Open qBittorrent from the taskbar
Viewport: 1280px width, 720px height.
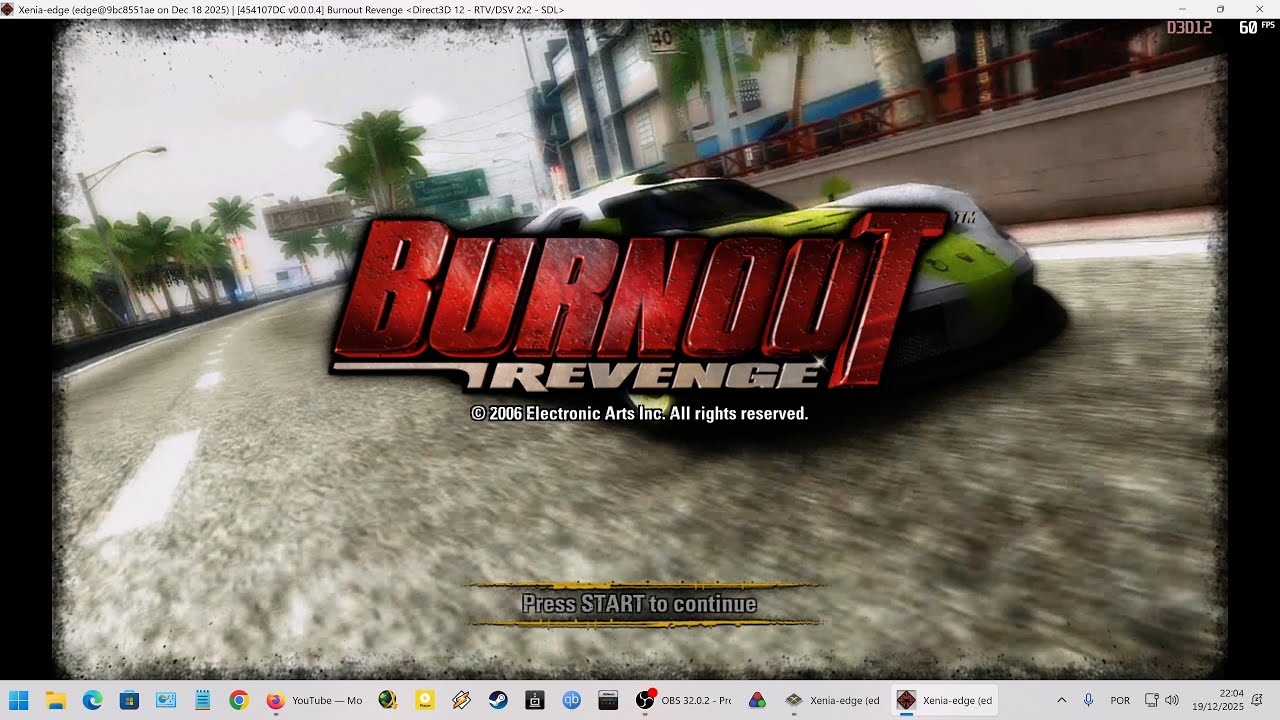[x=572, y=700]
